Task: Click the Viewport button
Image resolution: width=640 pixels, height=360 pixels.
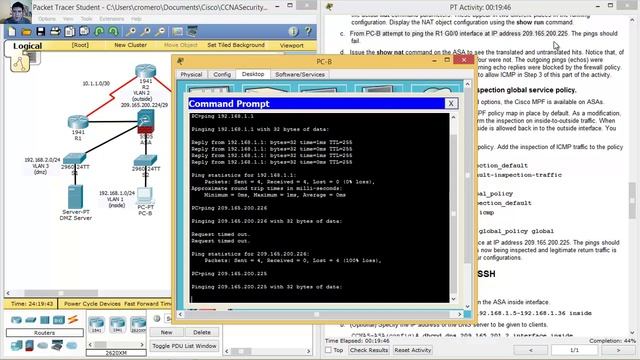Action: tap(291, 45)
